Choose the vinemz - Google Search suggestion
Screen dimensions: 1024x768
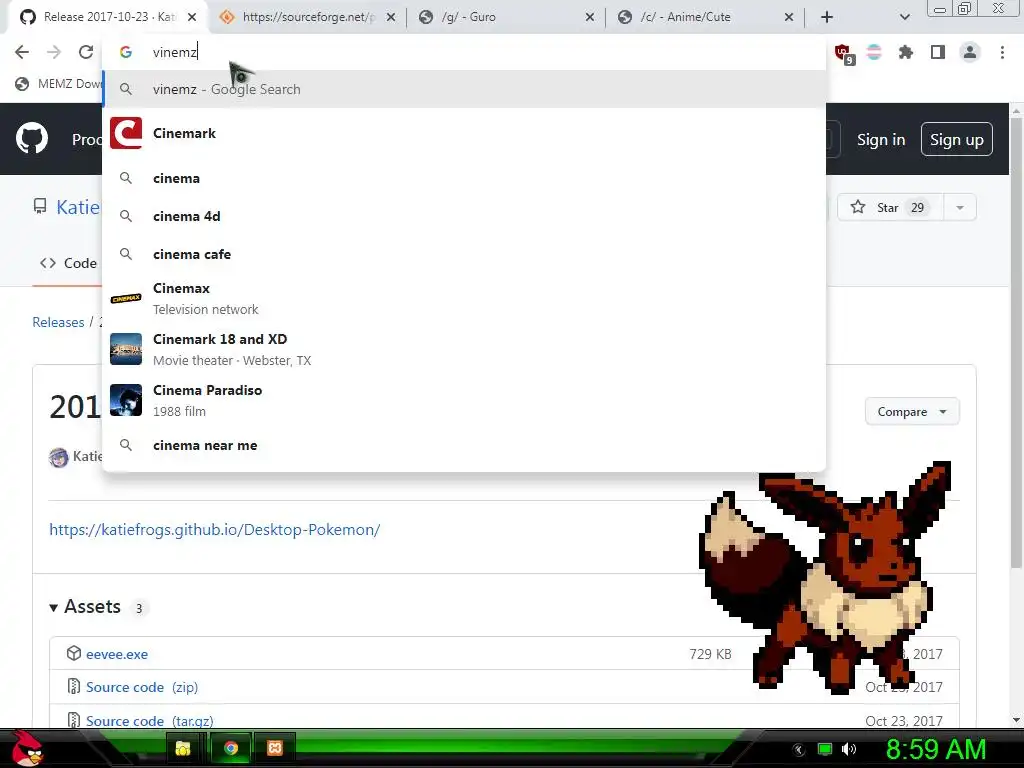click(x=464, y=89)
